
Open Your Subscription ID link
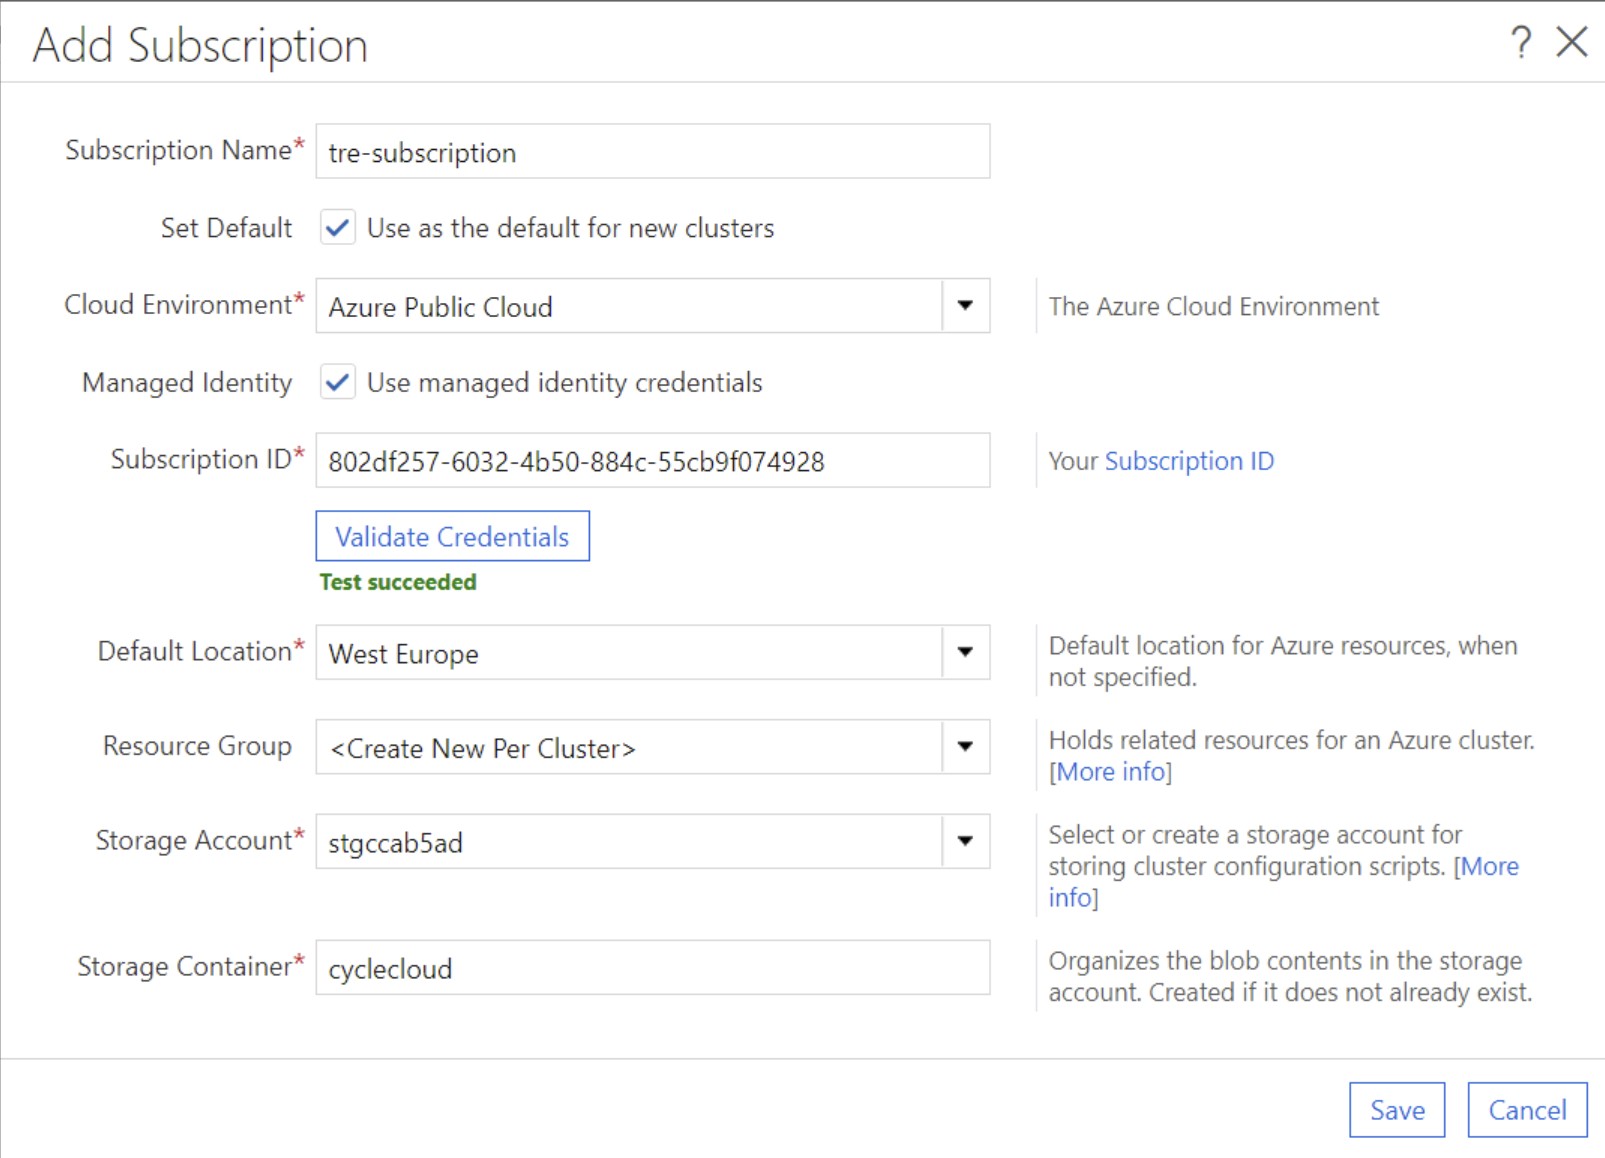tap(1188, 460)
